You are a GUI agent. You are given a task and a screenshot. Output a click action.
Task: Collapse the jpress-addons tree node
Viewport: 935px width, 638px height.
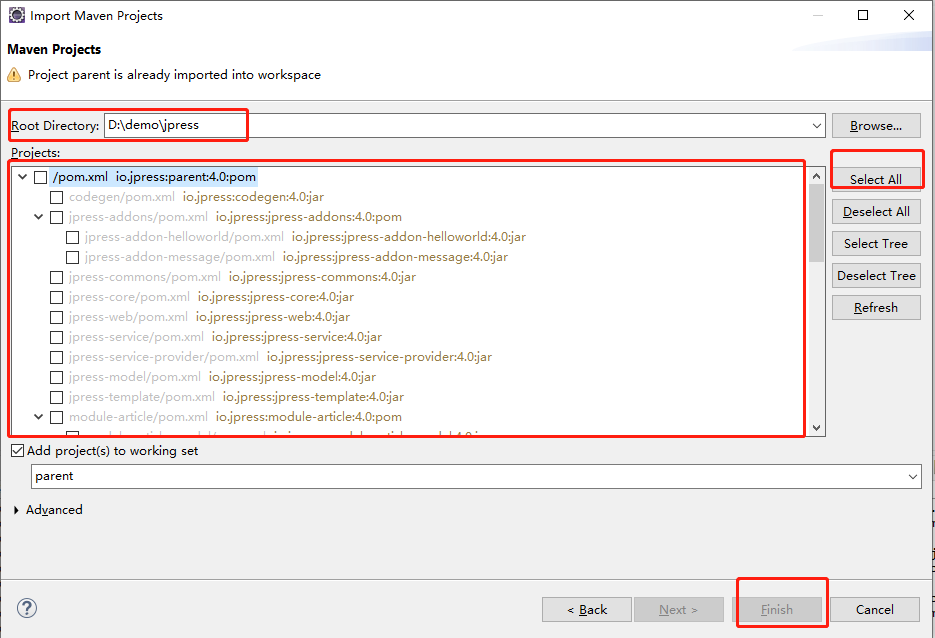pos(39,217)
